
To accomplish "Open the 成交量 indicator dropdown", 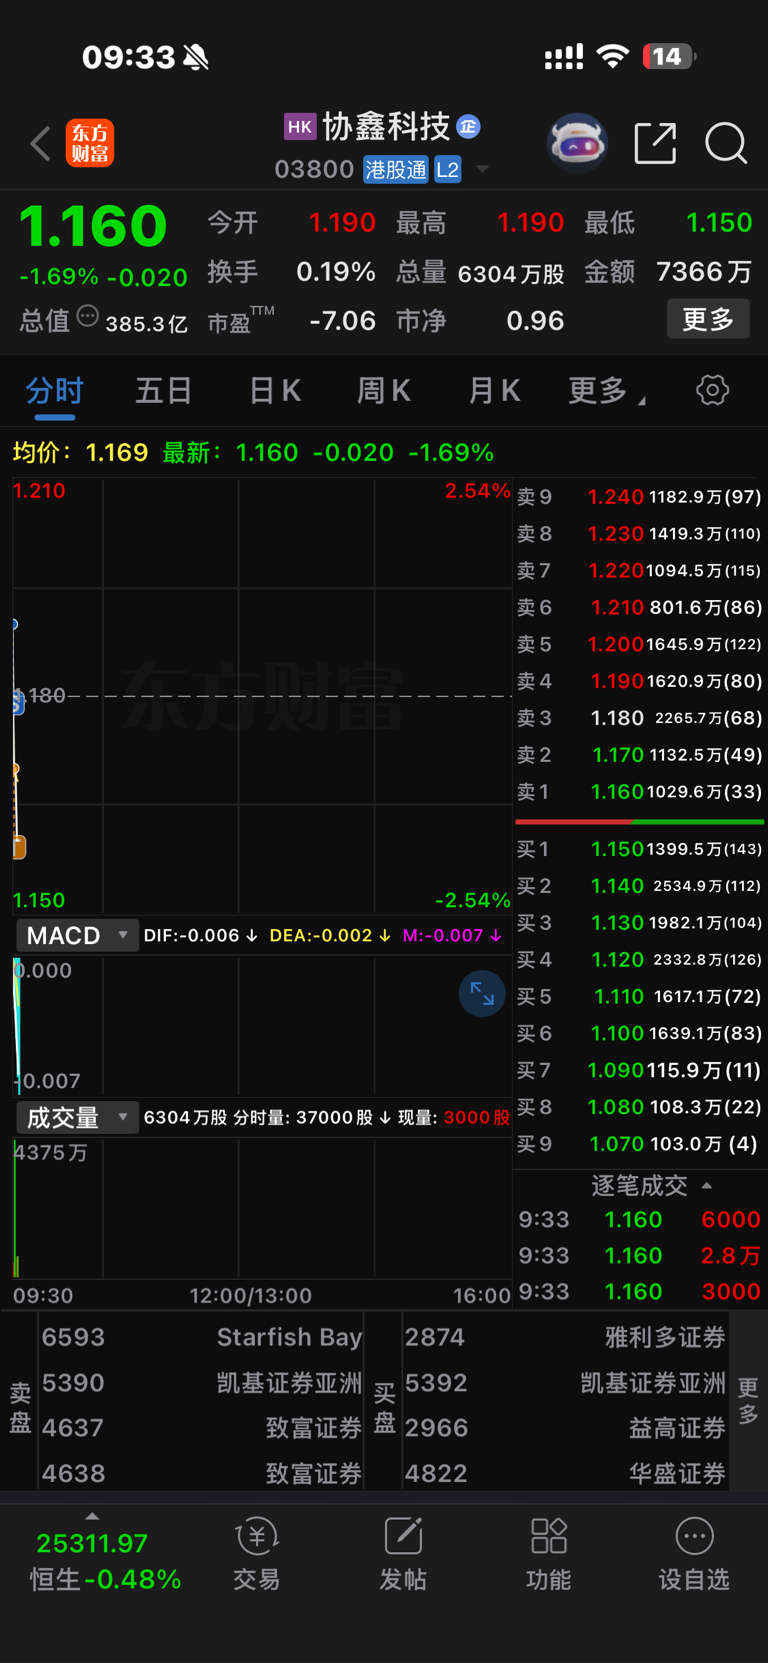I will pyautogui.click(x=77, y=1117).
